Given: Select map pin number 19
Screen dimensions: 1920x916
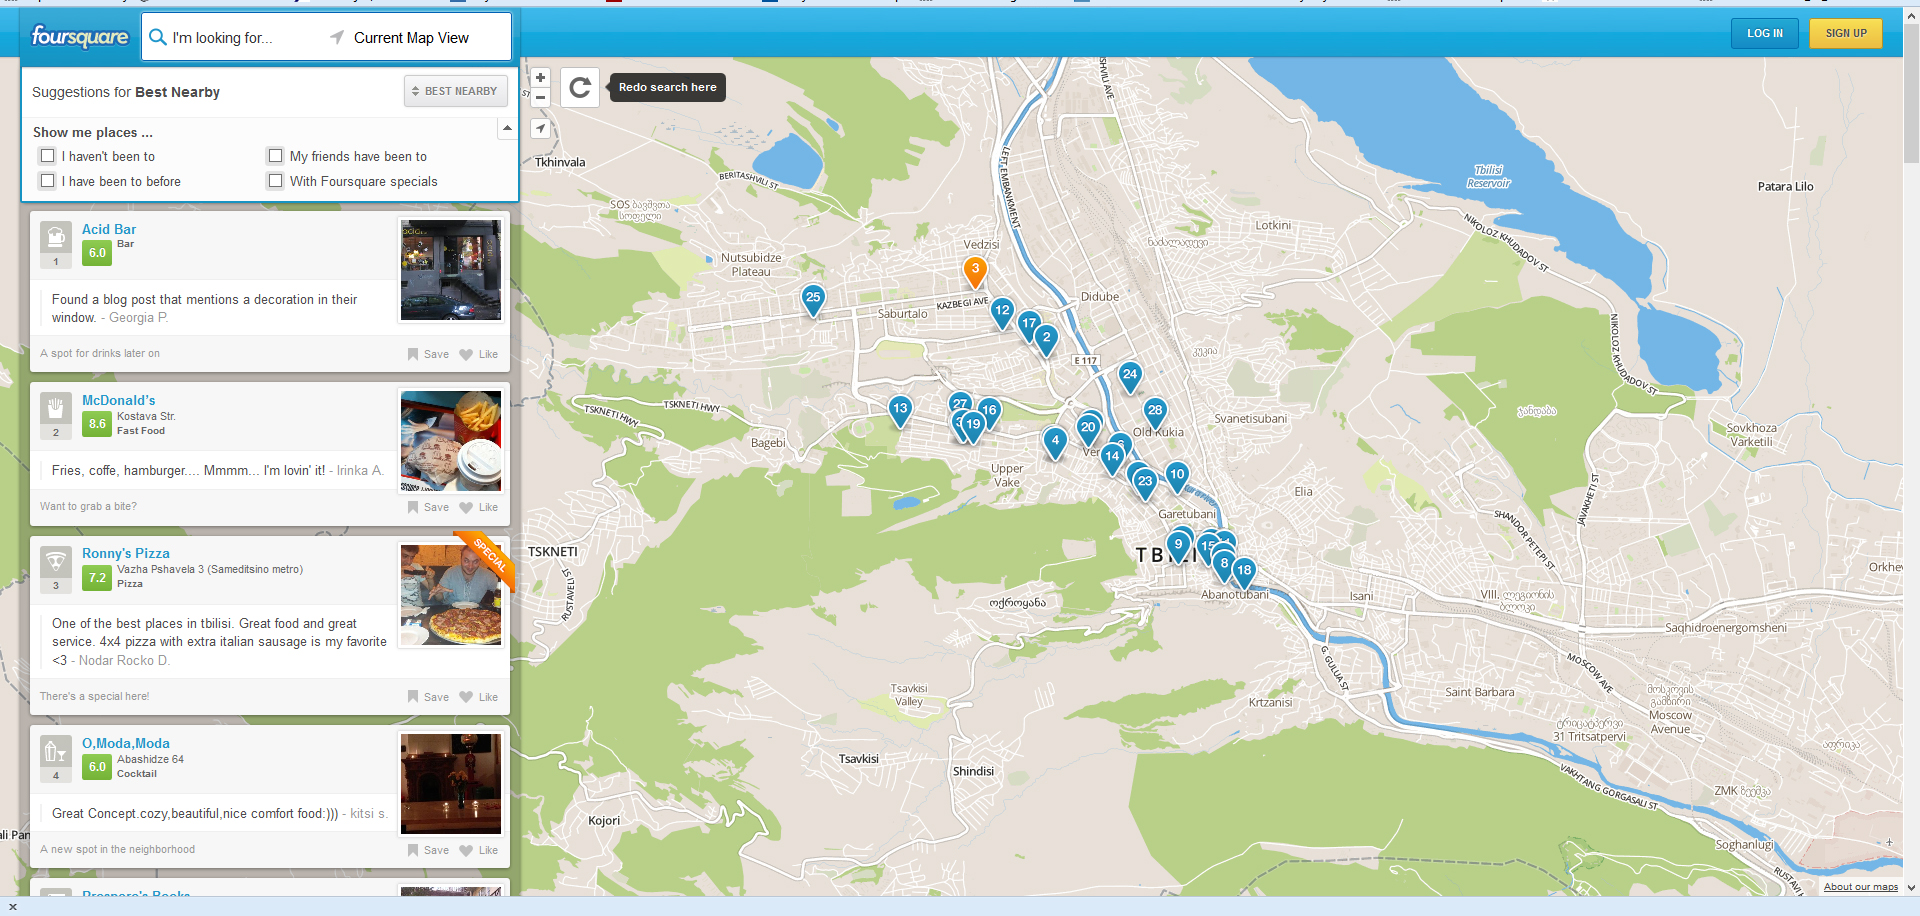Looking at the screenshot, I should click(x=973, y=426).
